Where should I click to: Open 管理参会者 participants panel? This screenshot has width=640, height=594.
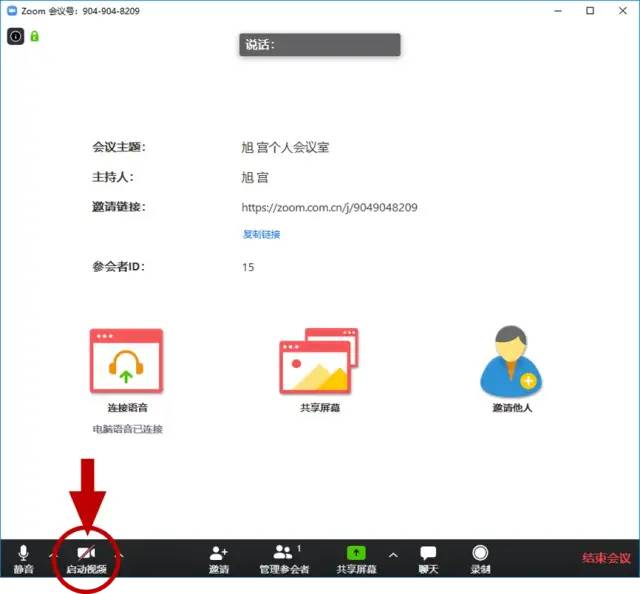[x=285, y=558]
